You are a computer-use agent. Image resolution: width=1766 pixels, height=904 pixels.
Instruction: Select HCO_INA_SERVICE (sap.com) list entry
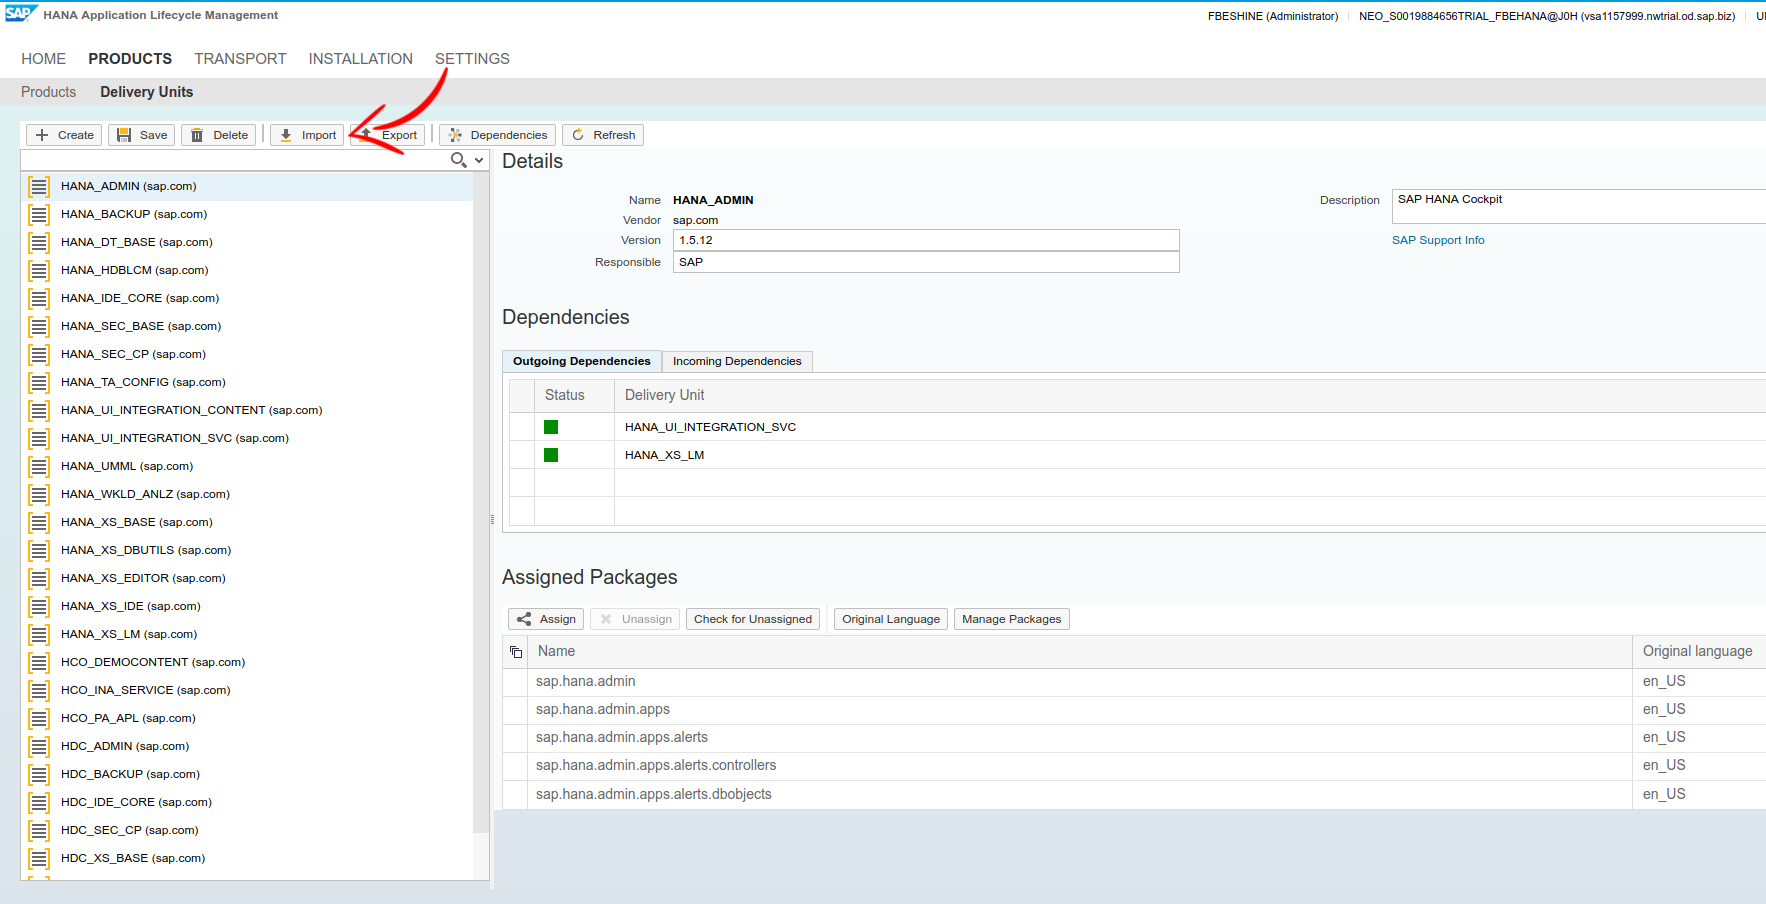247,690
